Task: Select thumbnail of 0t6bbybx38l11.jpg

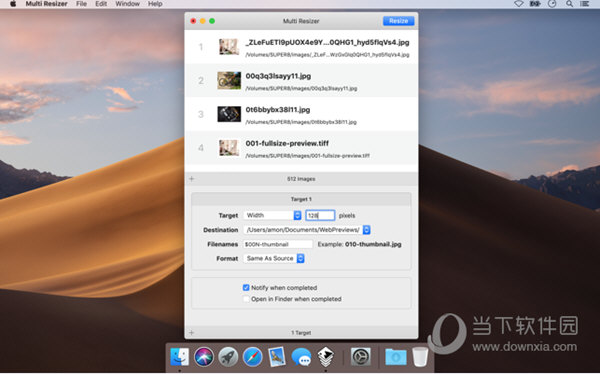Action: tap(229, 114)
